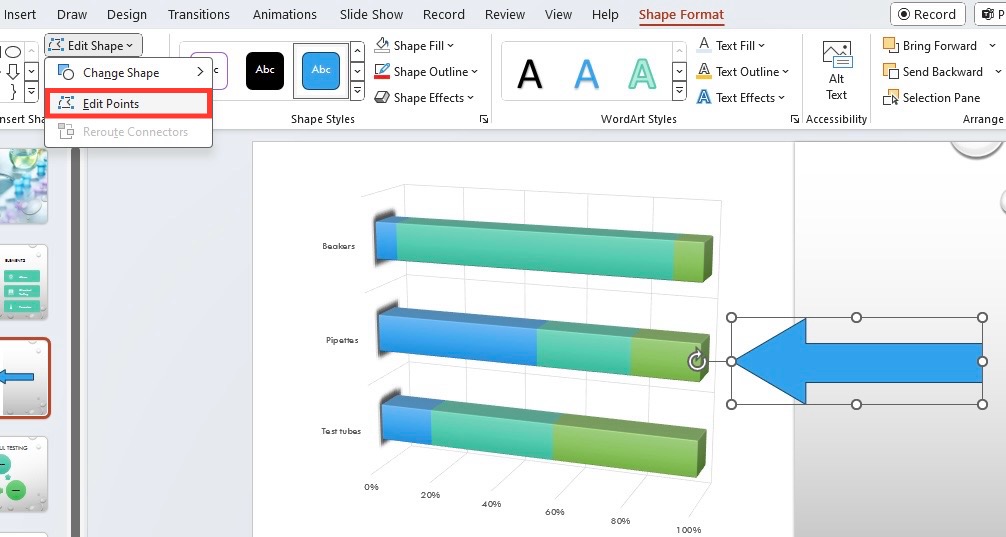Choose Change Shape from the menu
1006x537 pixels.
(129, 73)
